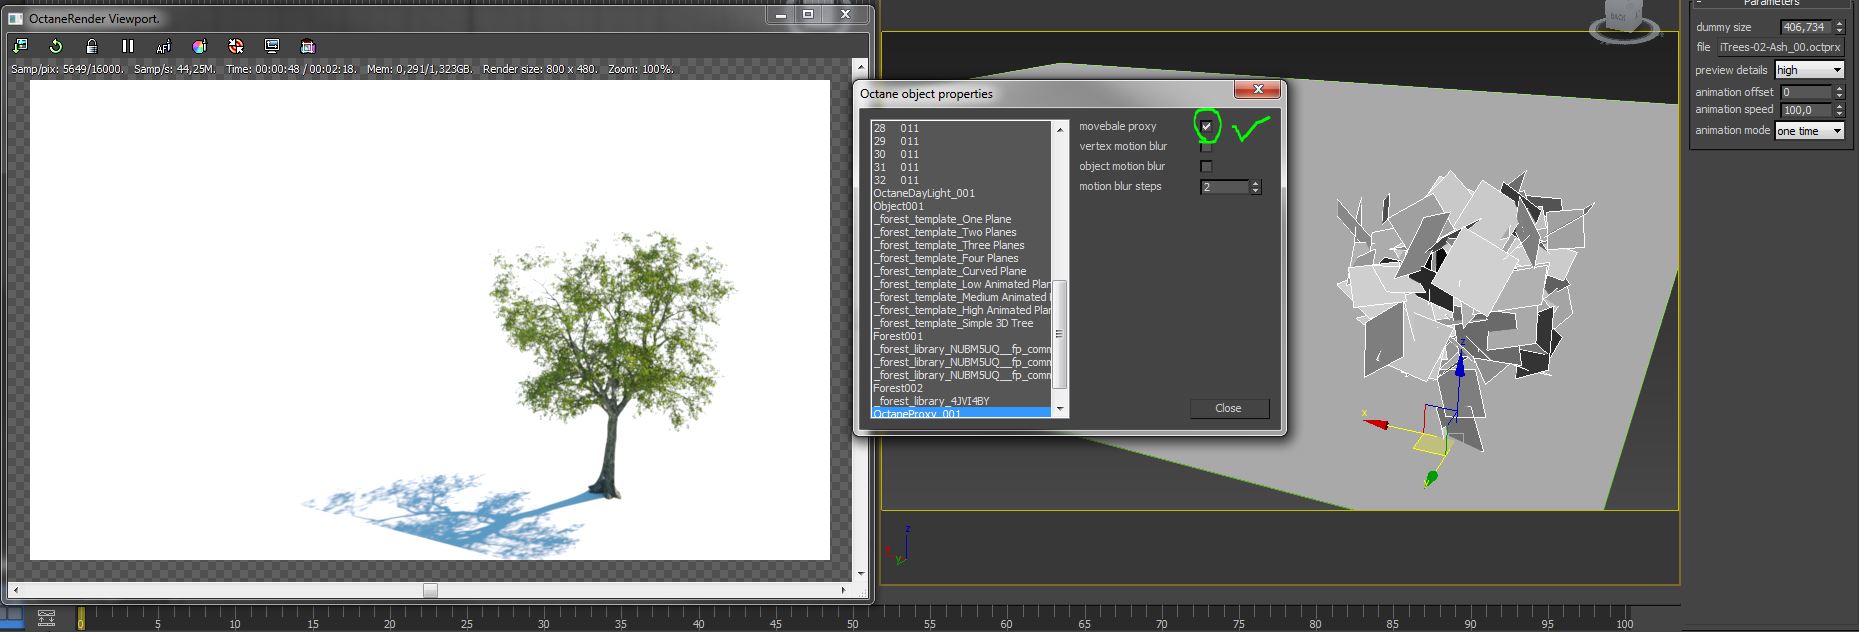Select _forest_template_Low Animated Plane entry
Screen dimensions: 1859x632
coord(962,284)
